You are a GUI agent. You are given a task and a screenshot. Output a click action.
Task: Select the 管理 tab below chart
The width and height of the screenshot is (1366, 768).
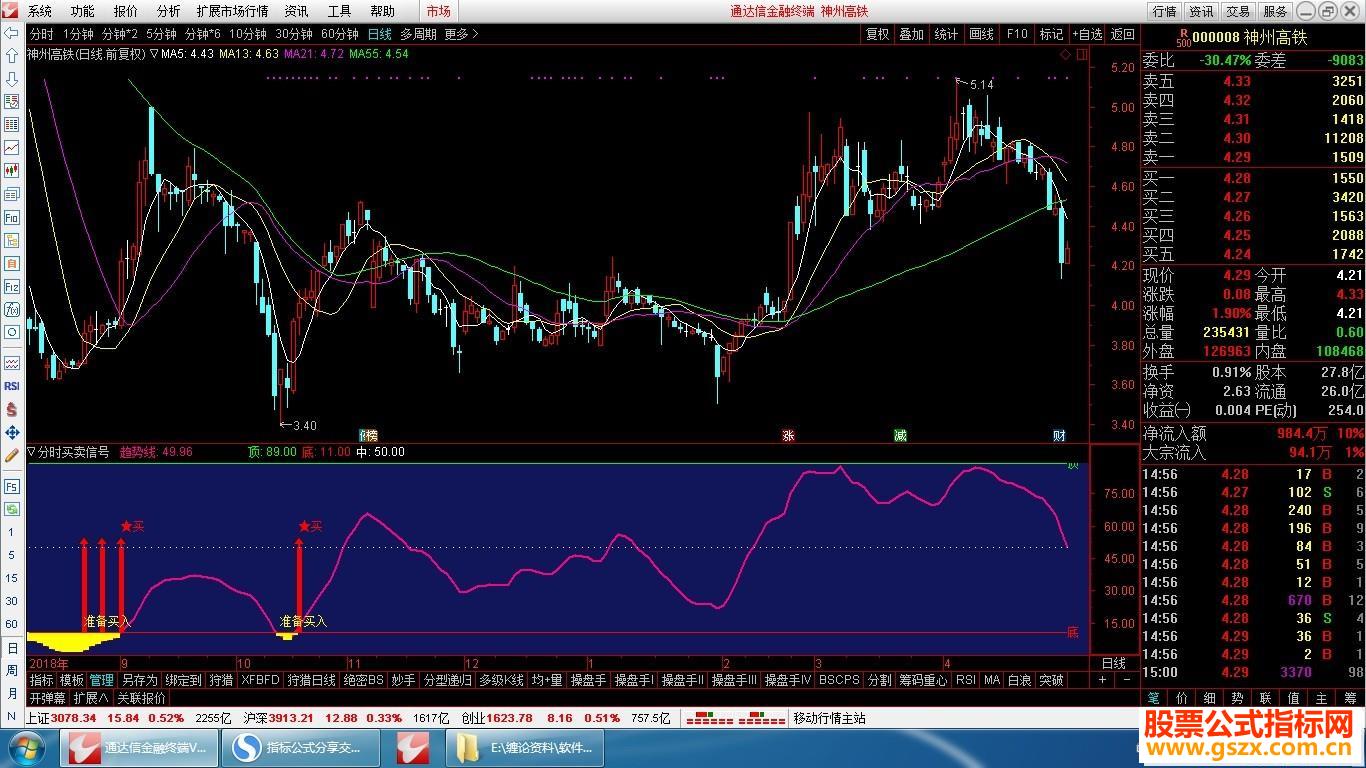point(102,680)
